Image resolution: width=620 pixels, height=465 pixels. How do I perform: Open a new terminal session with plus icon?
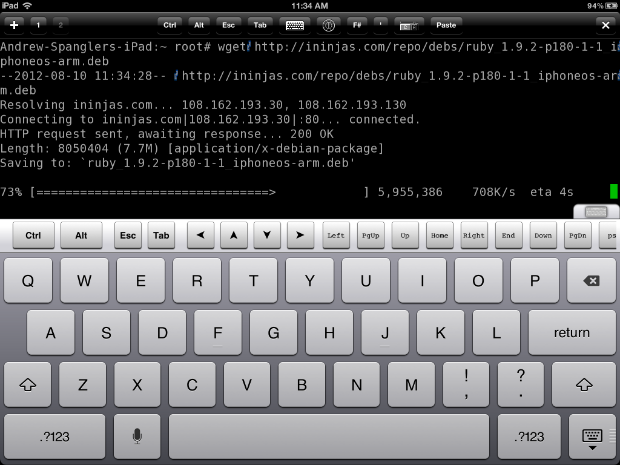pyautogui.click(x=14, y=23)
